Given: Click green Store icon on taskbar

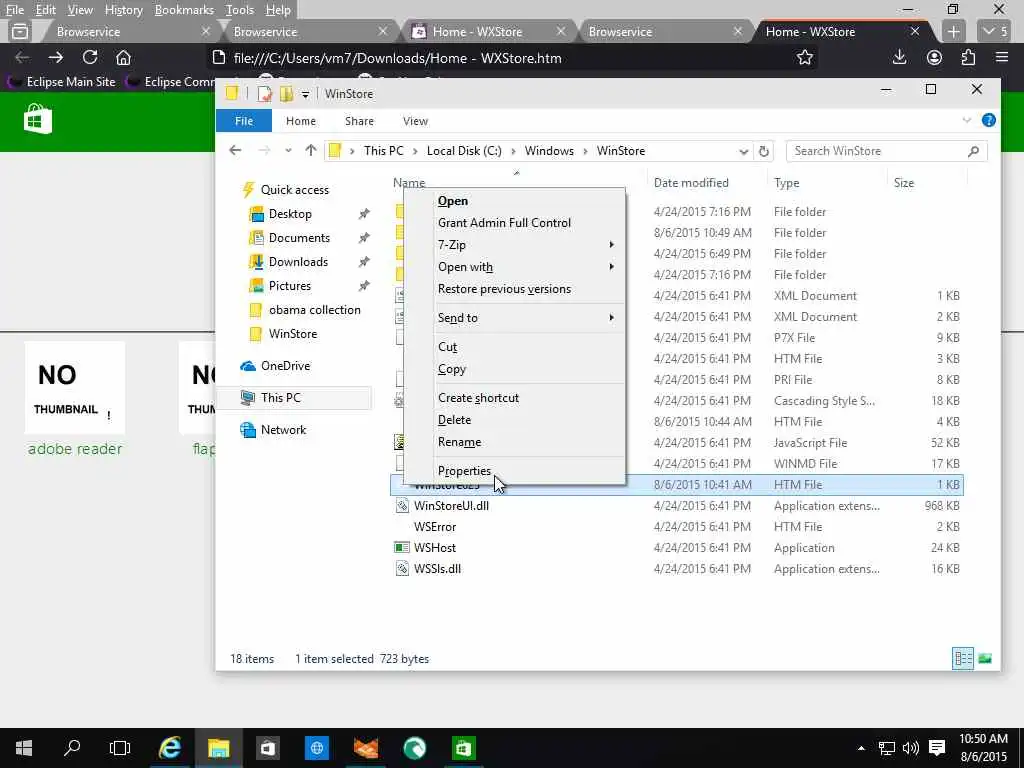Looking at the screenshot, I should (x=463, y=748).
